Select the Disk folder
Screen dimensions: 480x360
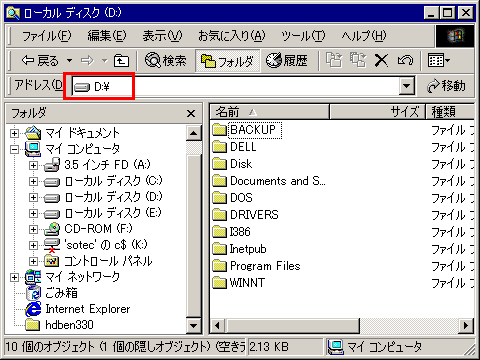[x=232, y=164]
